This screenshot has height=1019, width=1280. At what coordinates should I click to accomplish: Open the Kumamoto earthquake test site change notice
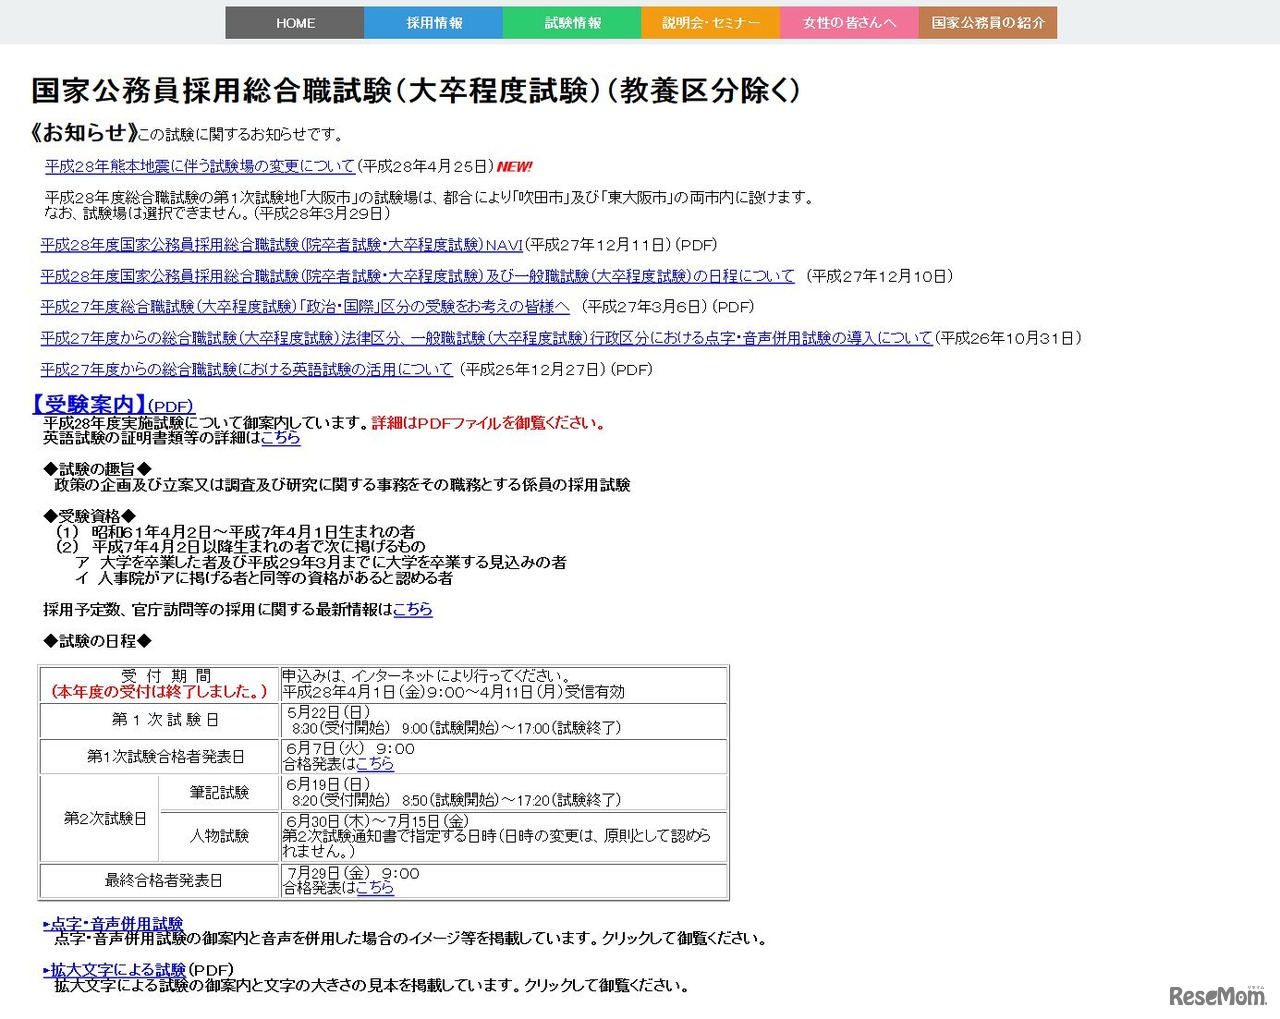point(196,166)
